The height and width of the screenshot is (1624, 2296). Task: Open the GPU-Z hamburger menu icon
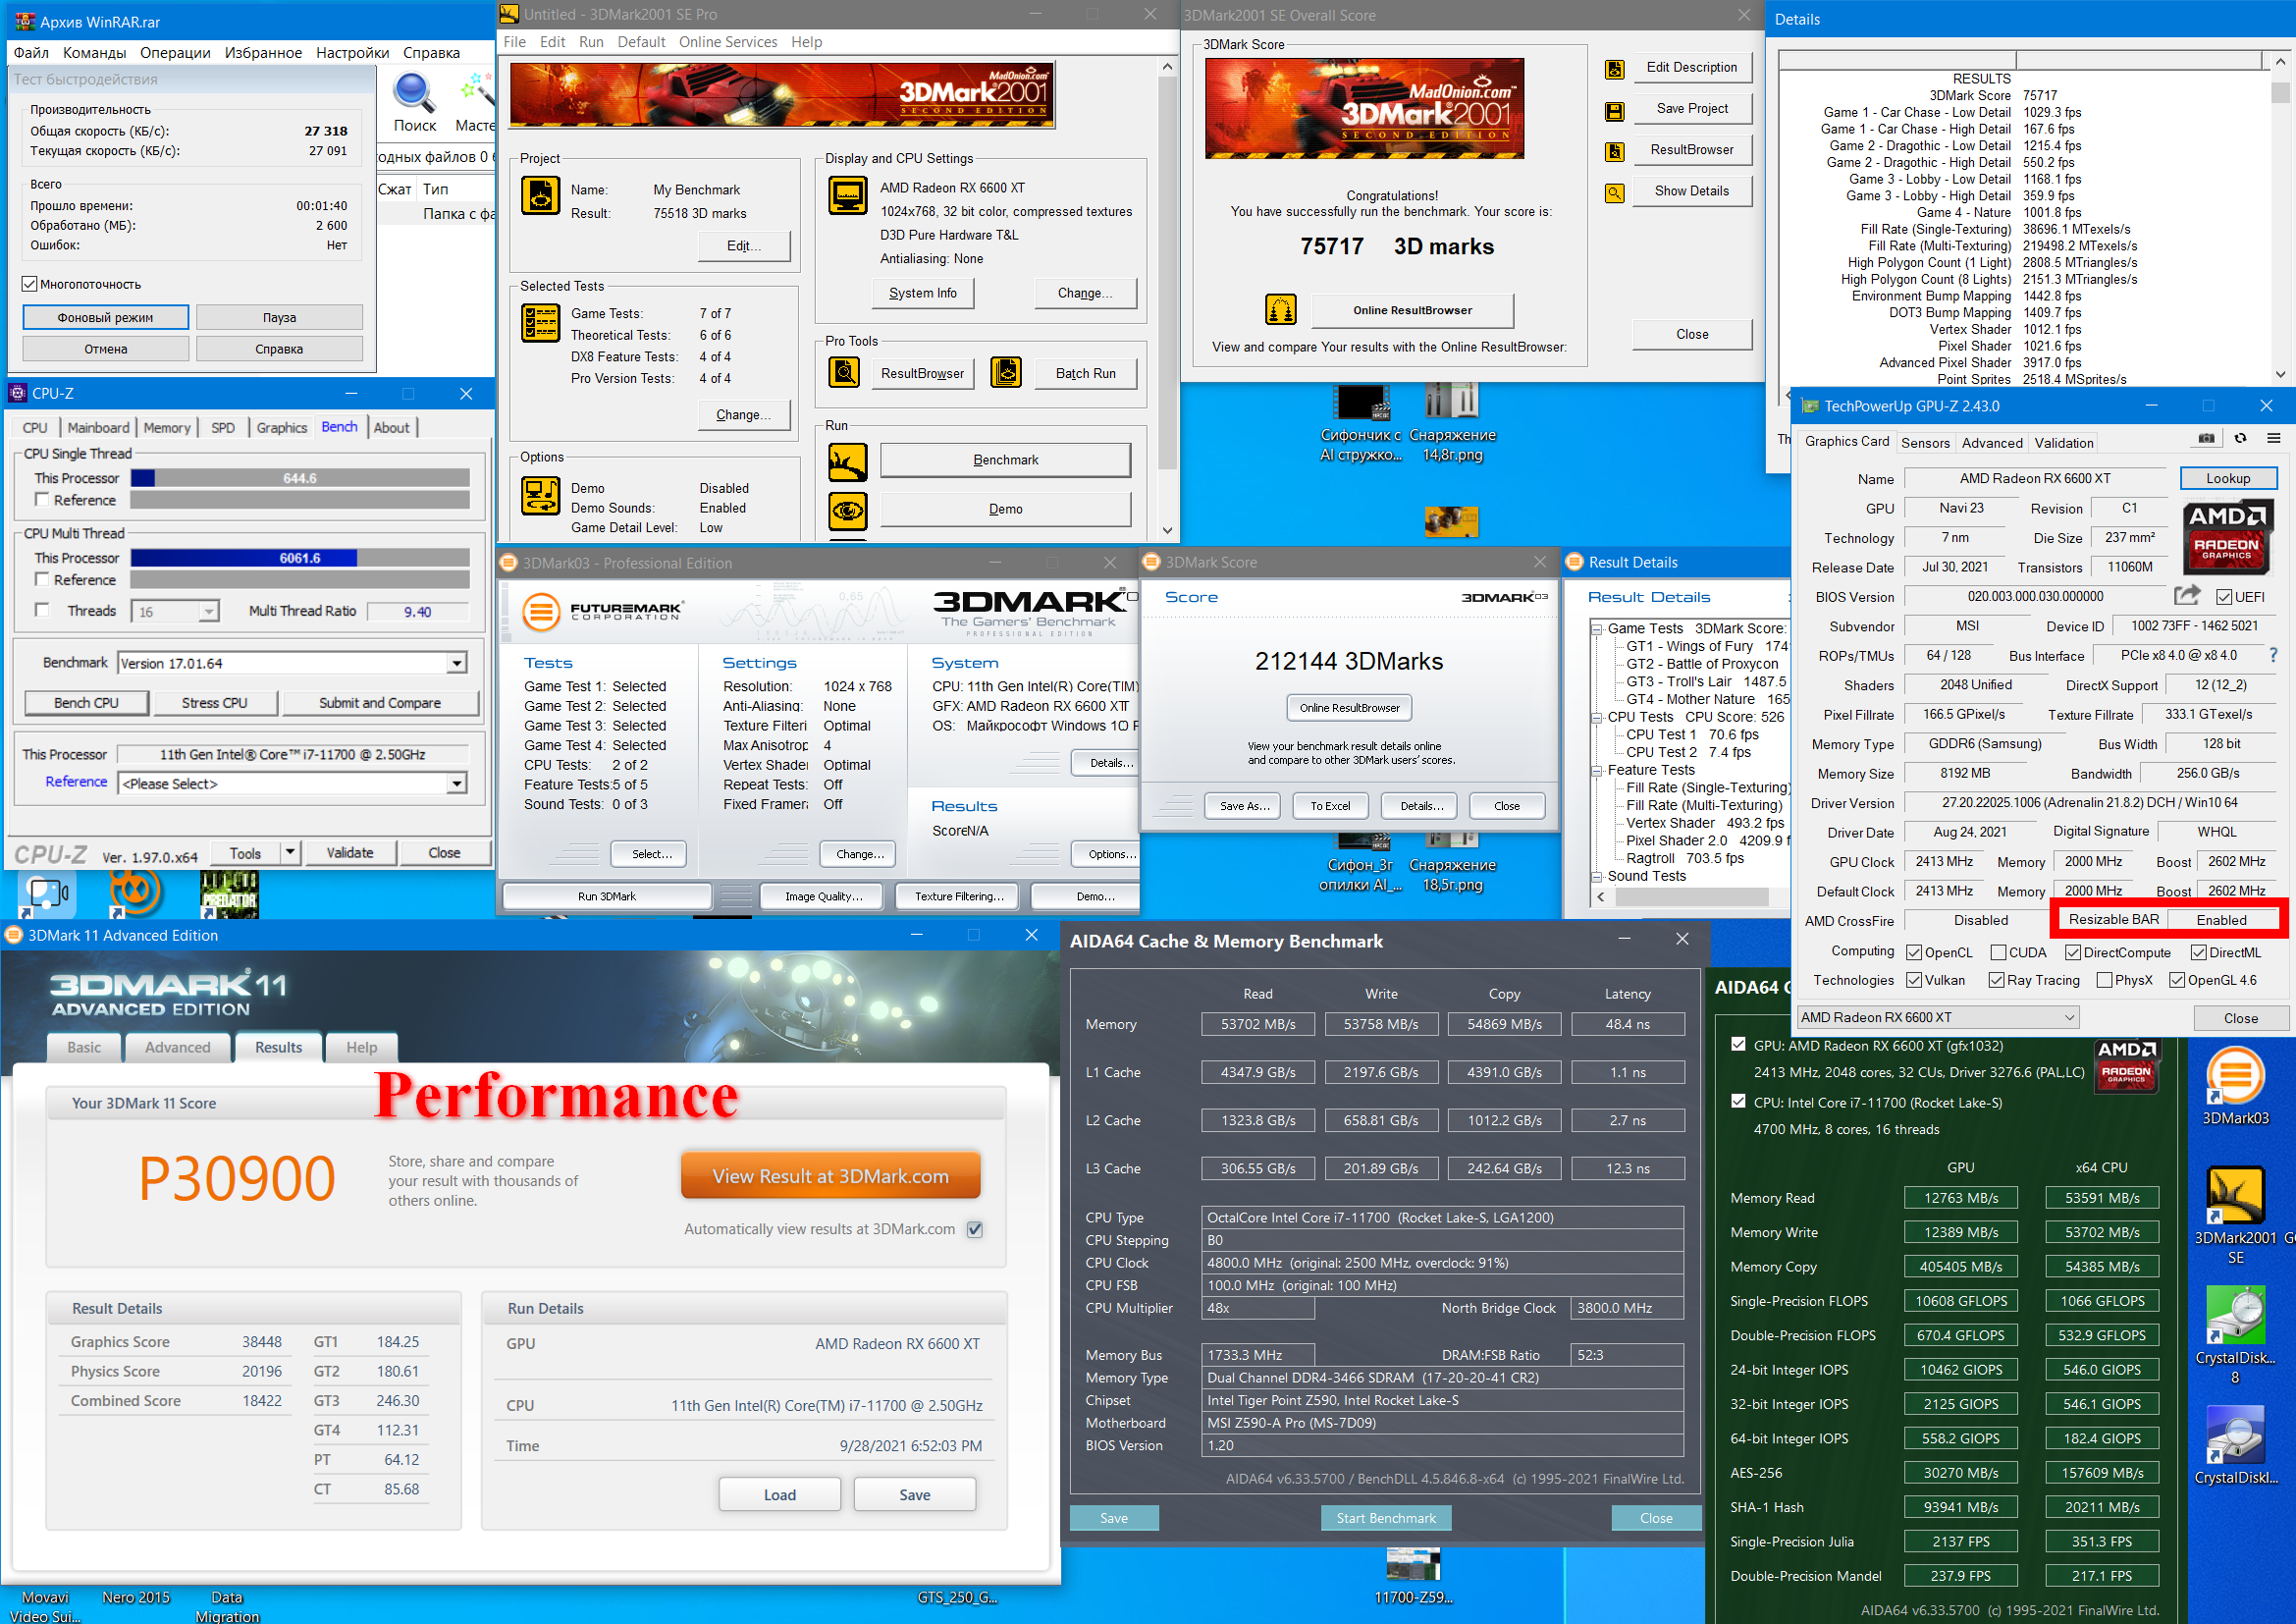click(x=2273, y=438)
